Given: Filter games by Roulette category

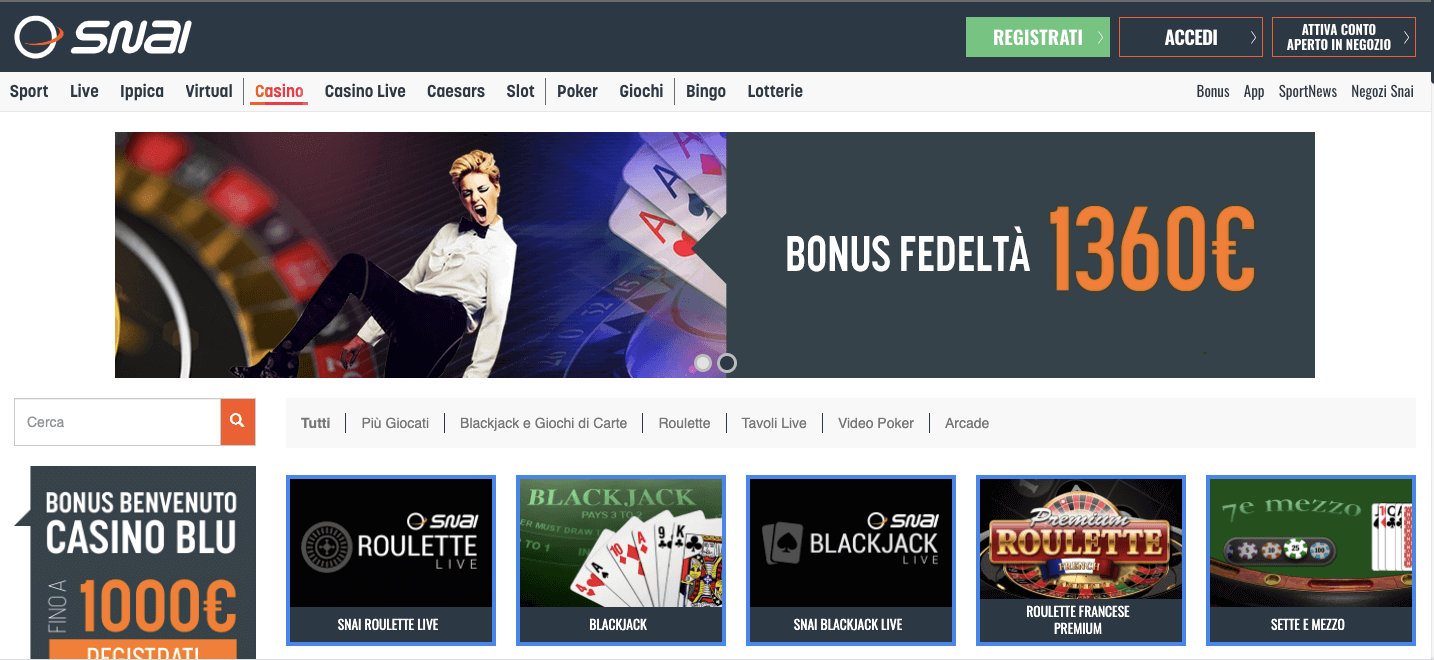Looking at the screenshot, I should pyautogui.click(x=684, y=423).
